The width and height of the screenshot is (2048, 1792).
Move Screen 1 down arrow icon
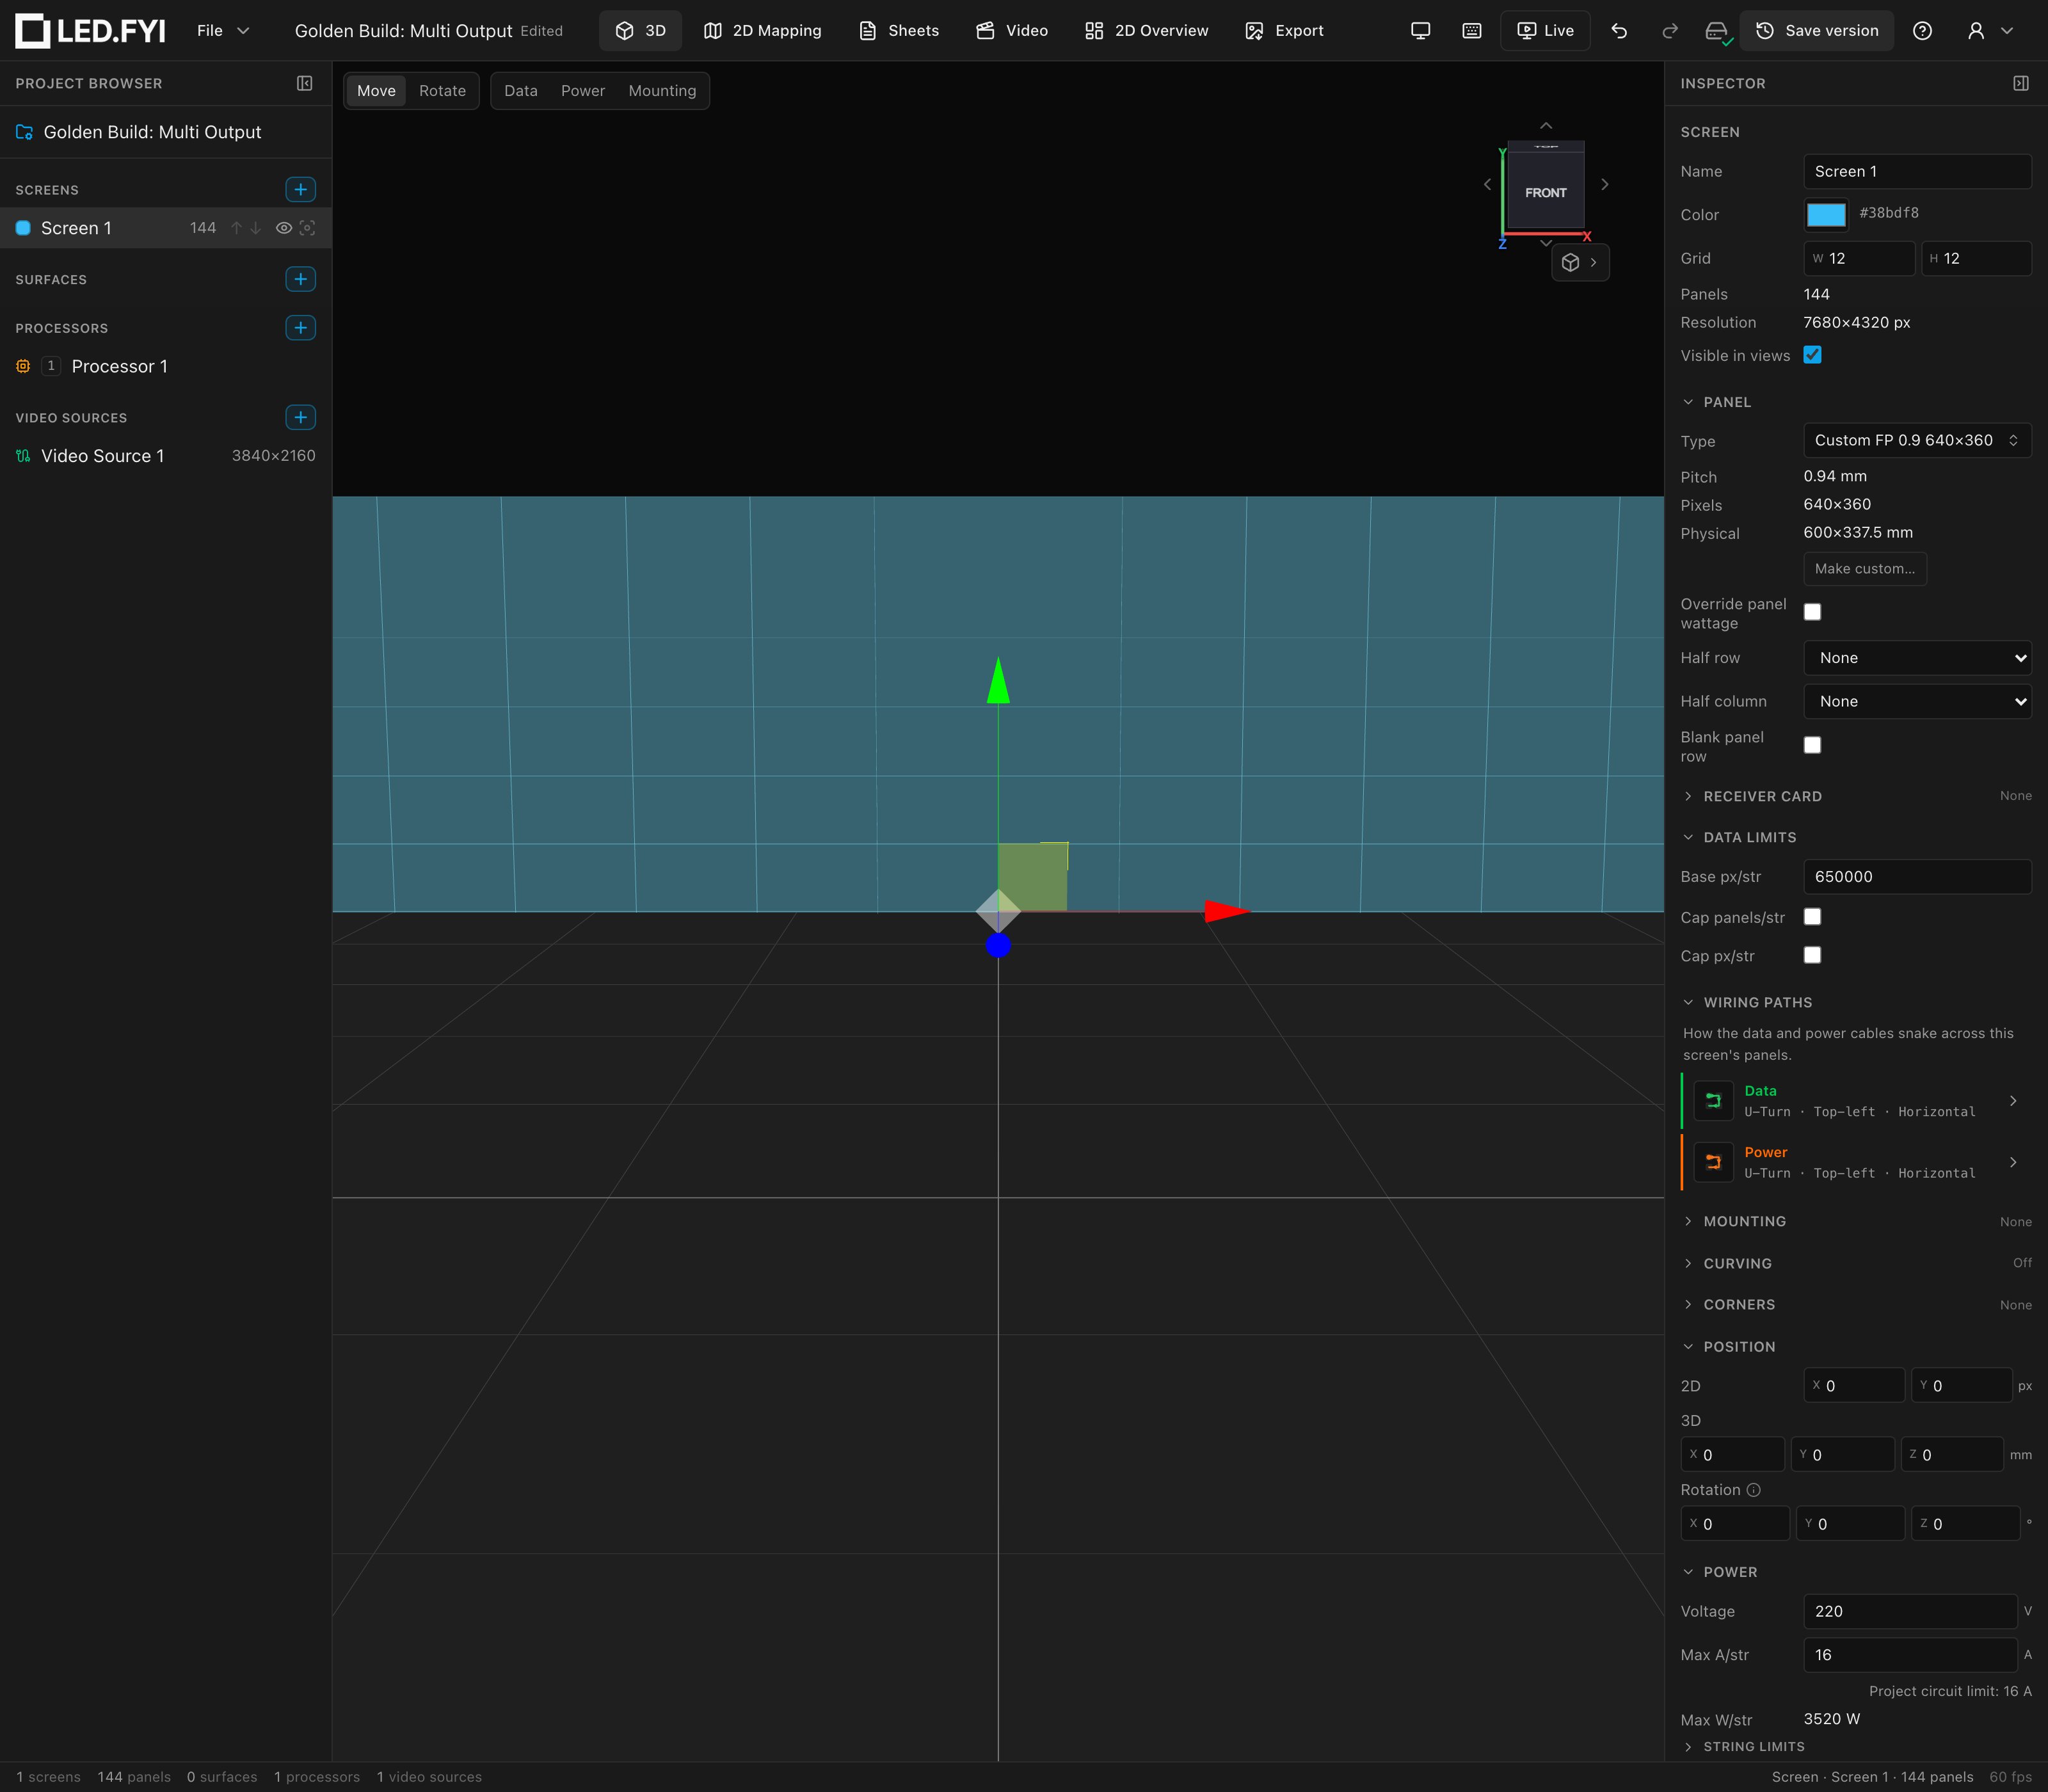(256, 228)
